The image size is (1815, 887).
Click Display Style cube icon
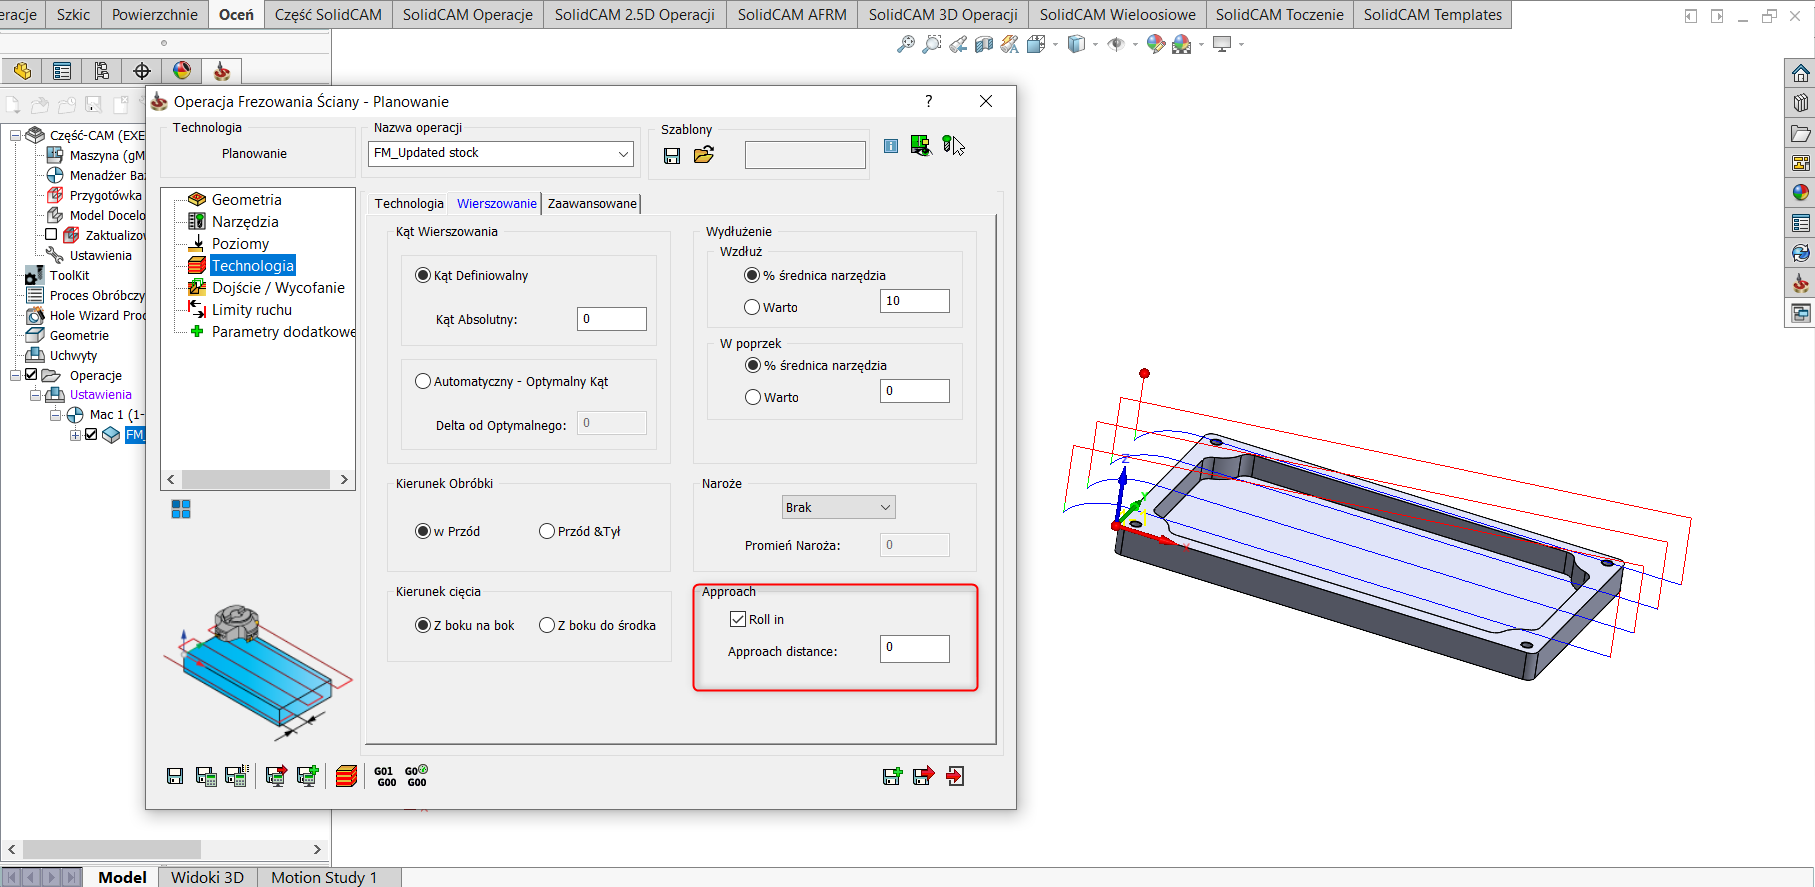(x=1076, y=44)
